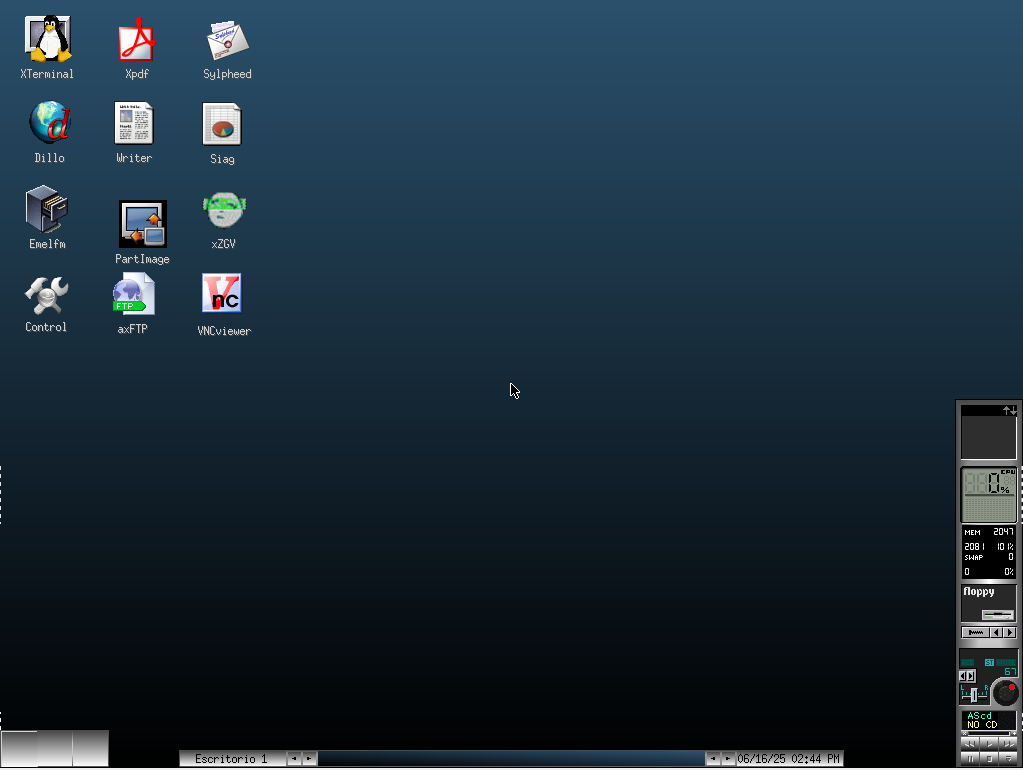Go to next desktop next to Escritorio 1

pyautogui.click(x=309, y=758)
